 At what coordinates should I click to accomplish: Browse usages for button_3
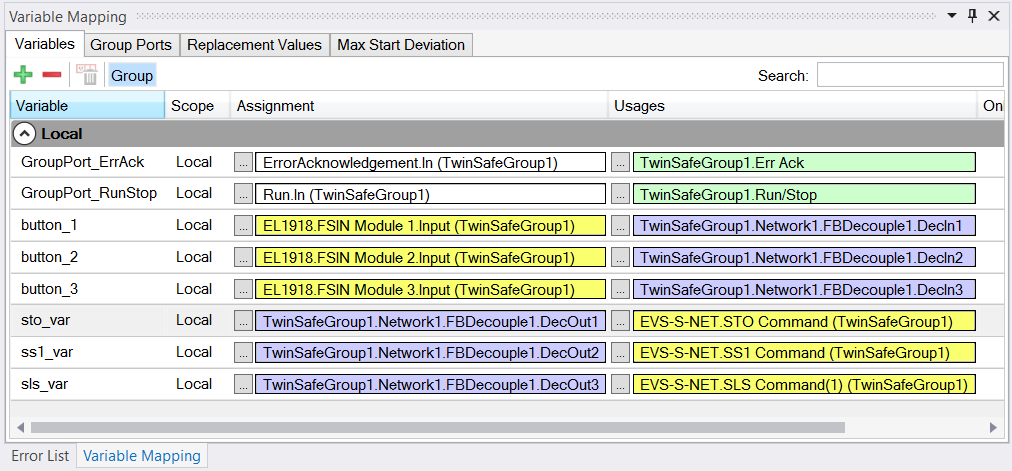tap(620, 290)
